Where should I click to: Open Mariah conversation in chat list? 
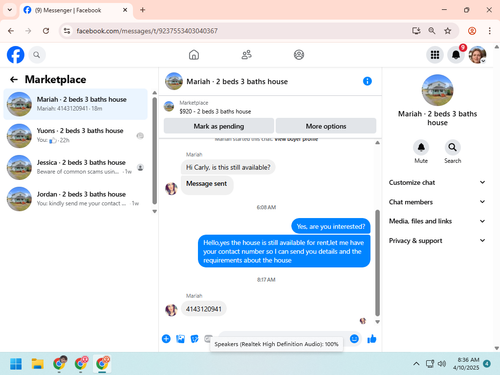click(76, 104)
